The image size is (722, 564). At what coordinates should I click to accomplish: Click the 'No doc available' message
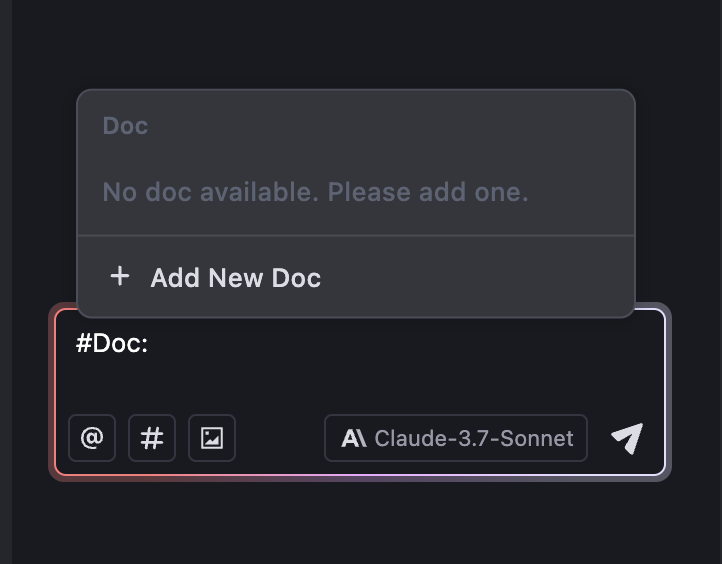[315, 192]
